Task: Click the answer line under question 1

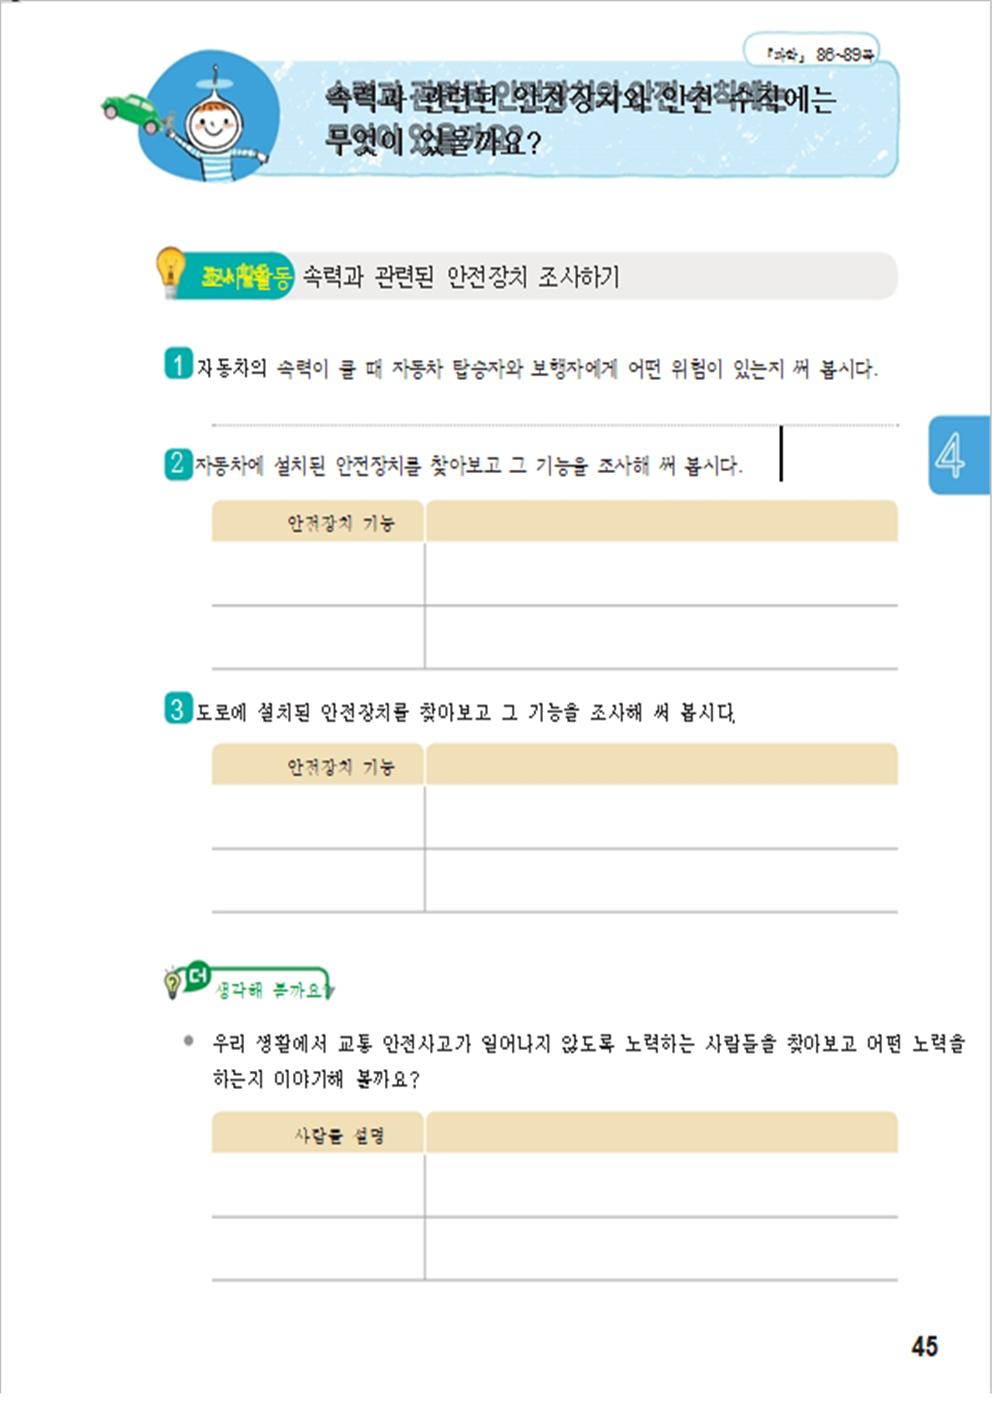Action: 555,425
